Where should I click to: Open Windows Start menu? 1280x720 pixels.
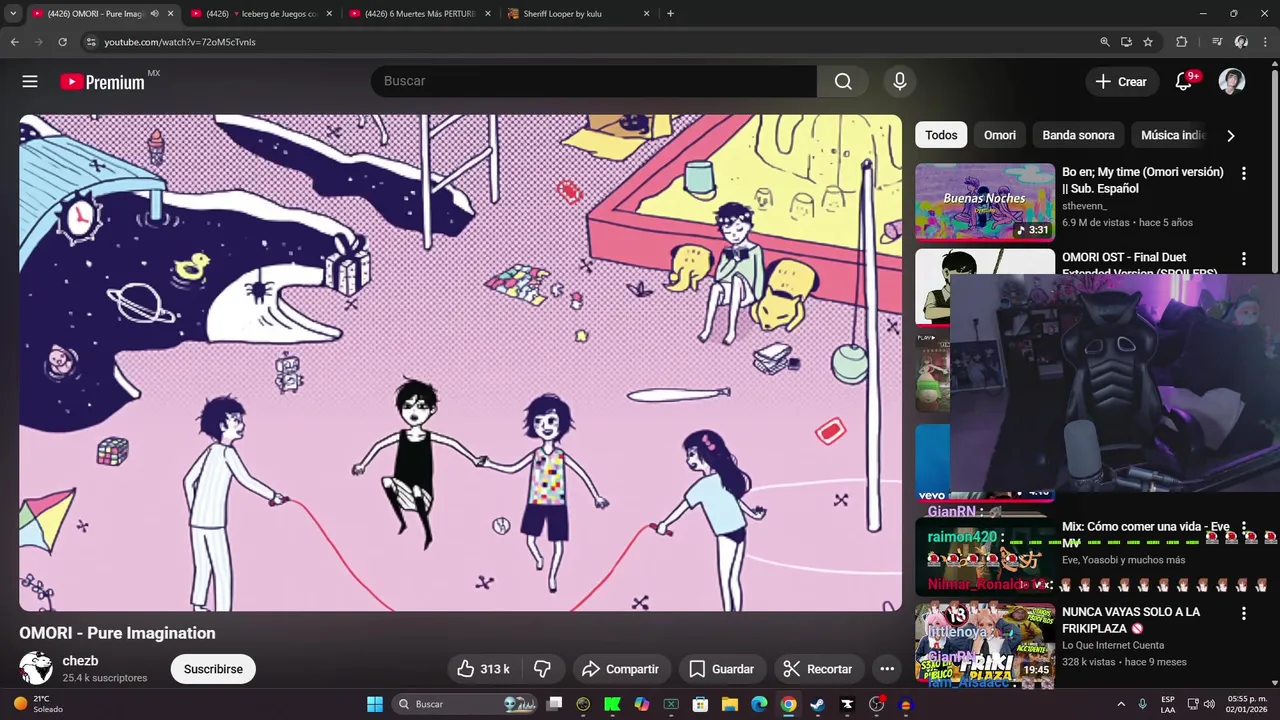(x=375, y=704)
